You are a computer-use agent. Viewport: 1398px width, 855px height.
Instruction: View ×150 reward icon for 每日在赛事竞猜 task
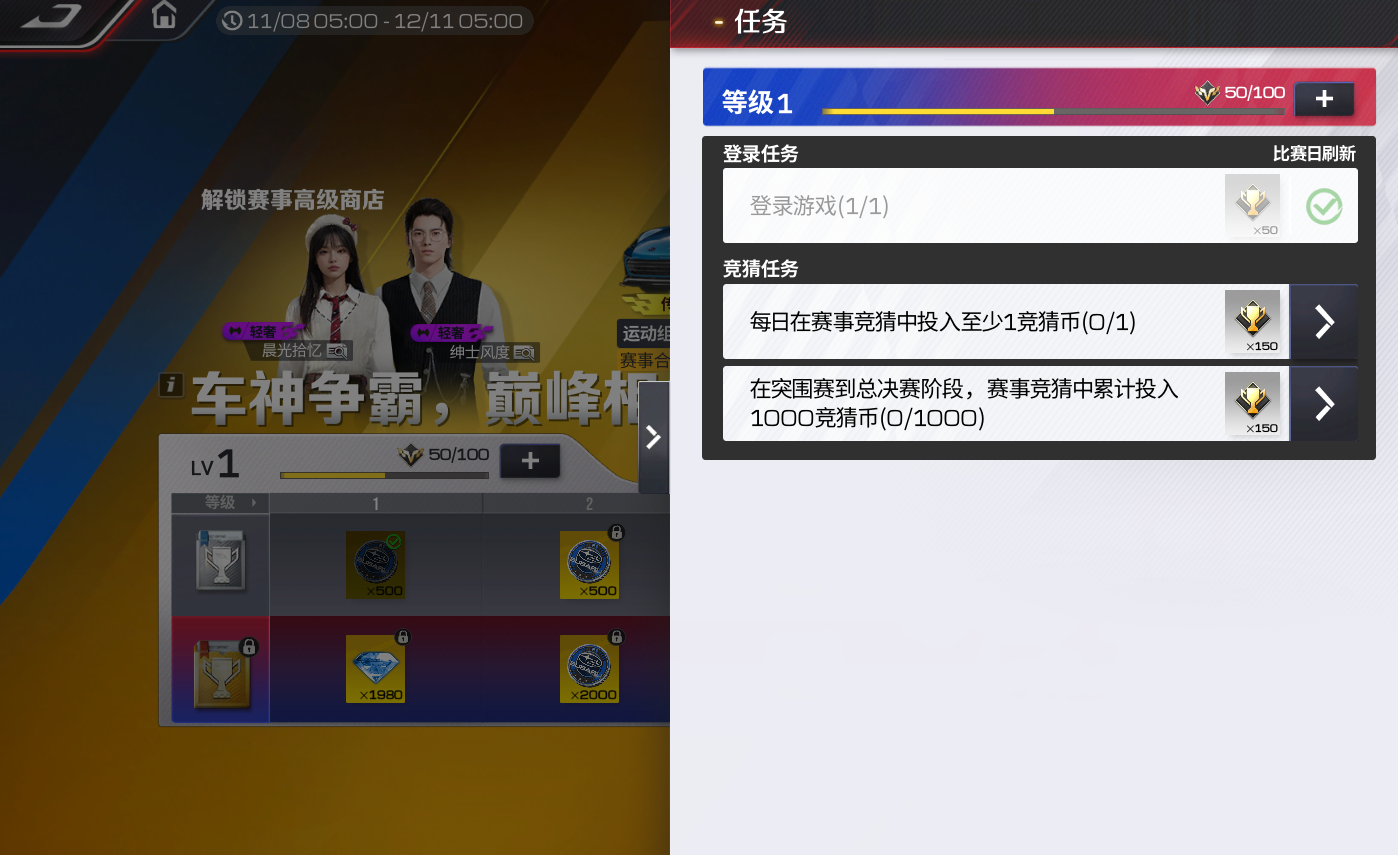tap(1252, 322)
